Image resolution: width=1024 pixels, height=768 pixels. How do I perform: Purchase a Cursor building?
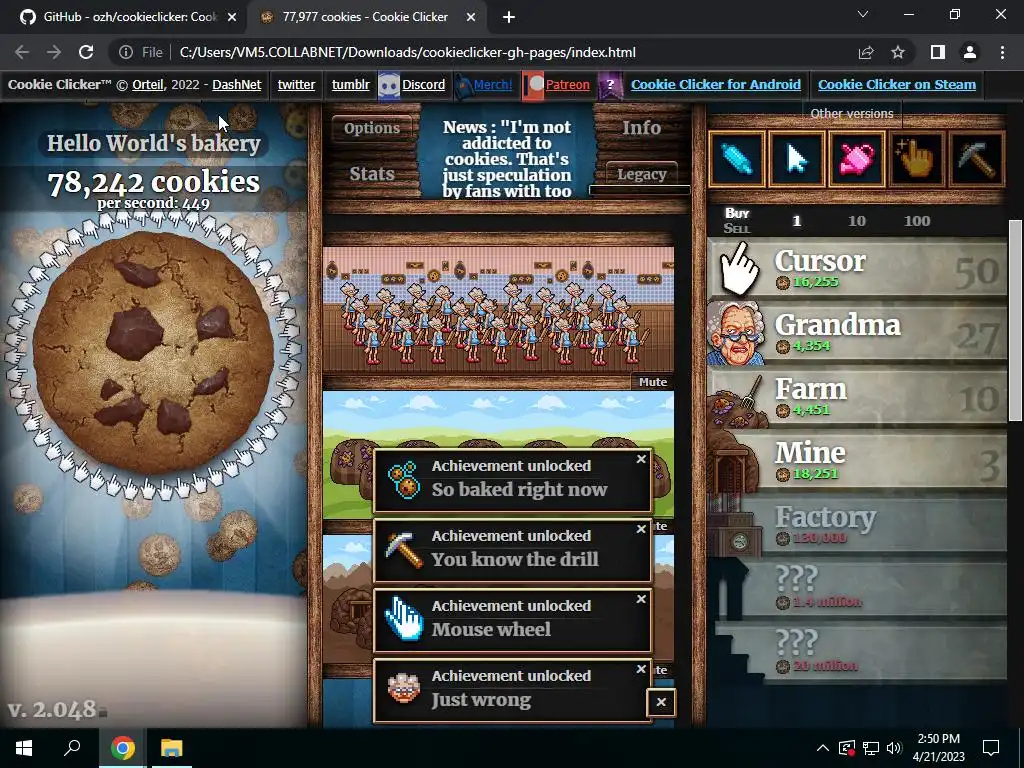point(857,270)
